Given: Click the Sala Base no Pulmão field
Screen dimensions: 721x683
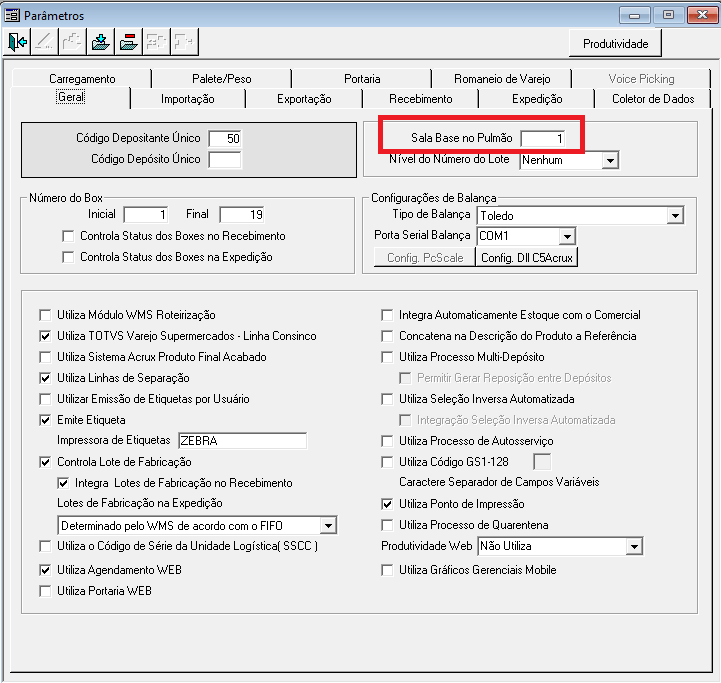Looking at the screenshot, I should coord(543,138).
